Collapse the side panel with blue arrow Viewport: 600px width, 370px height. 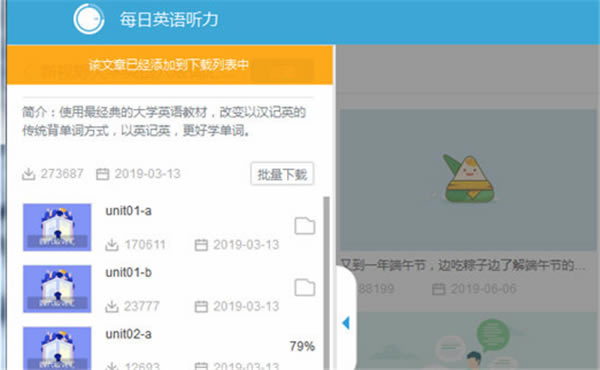tap(346, 323)
